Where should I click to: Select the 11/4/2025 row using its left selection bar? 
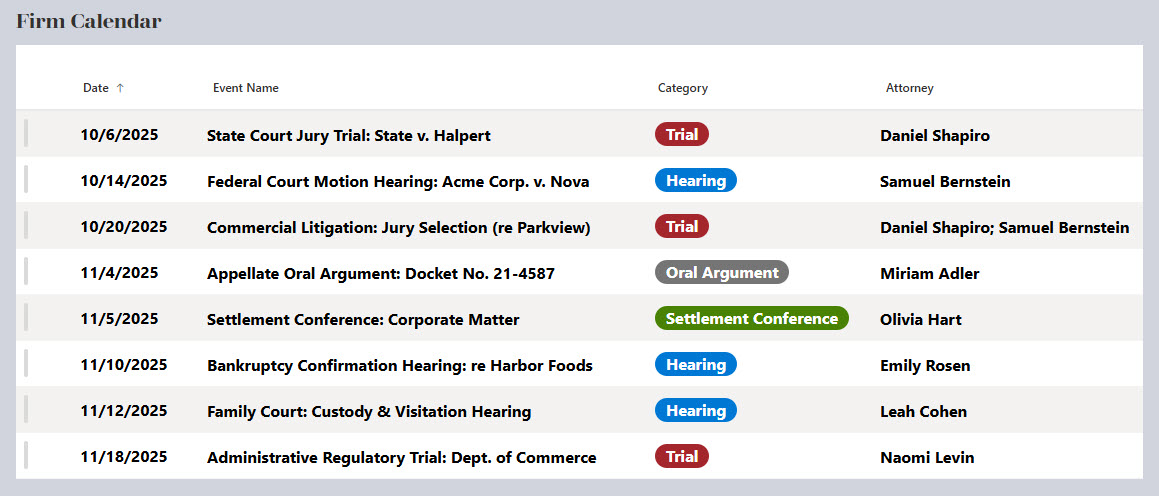coord(26,272)
